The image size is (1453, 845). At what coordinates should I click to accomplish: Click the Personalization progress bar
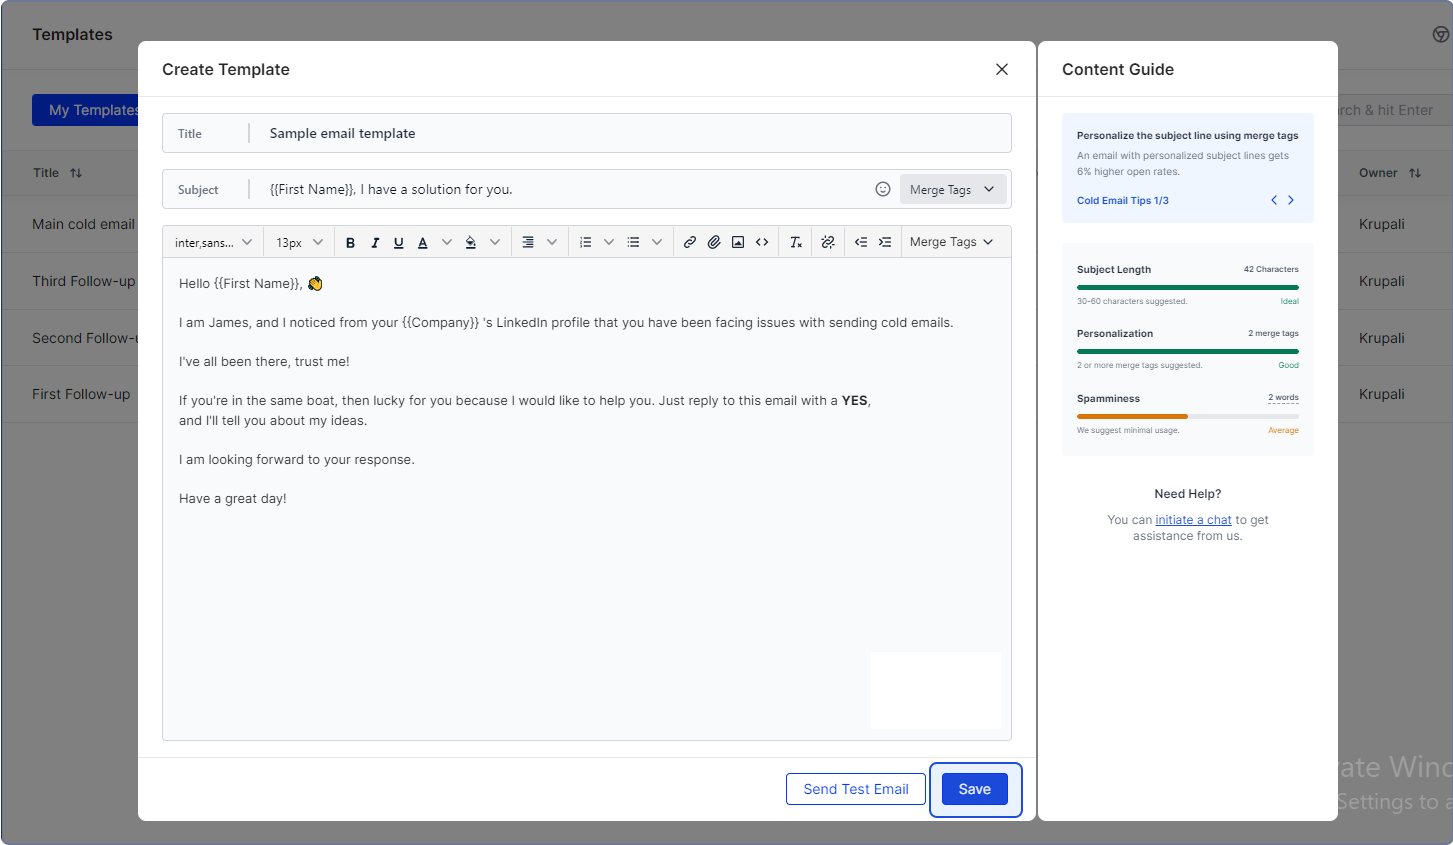(x=1188, y=351)
